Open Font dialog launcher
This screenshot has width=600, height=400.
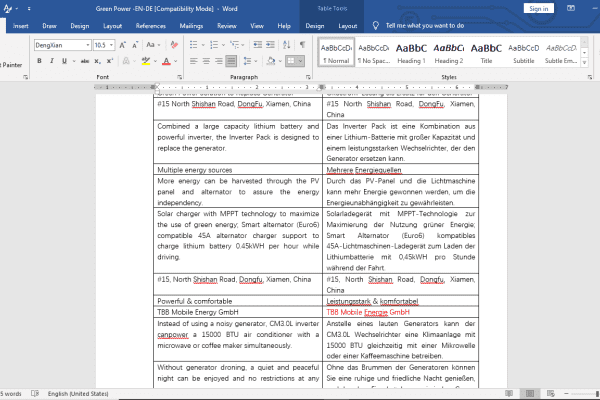[179, 77]
